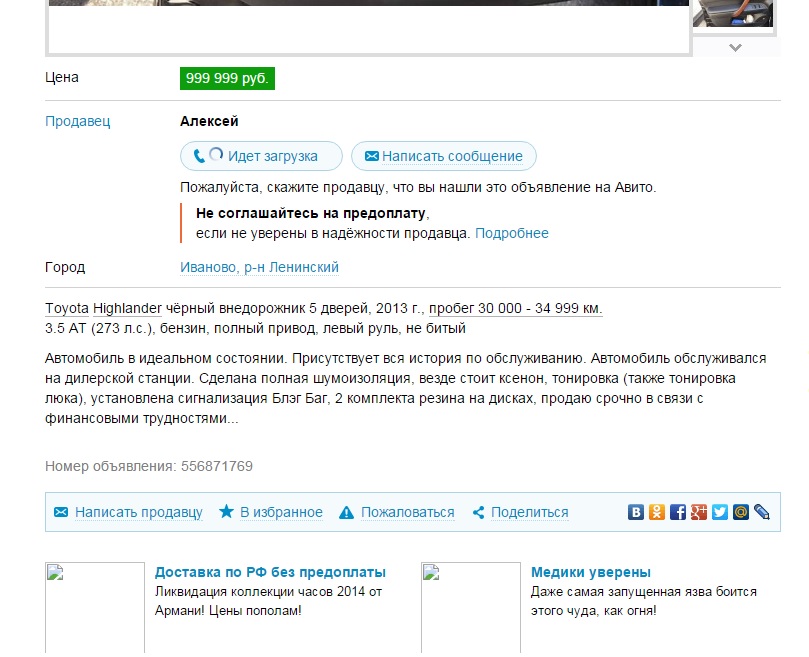The height and width of the screenshot is (657, 809).
Task: Click Пожаловаться link
Action: point(408,512)
